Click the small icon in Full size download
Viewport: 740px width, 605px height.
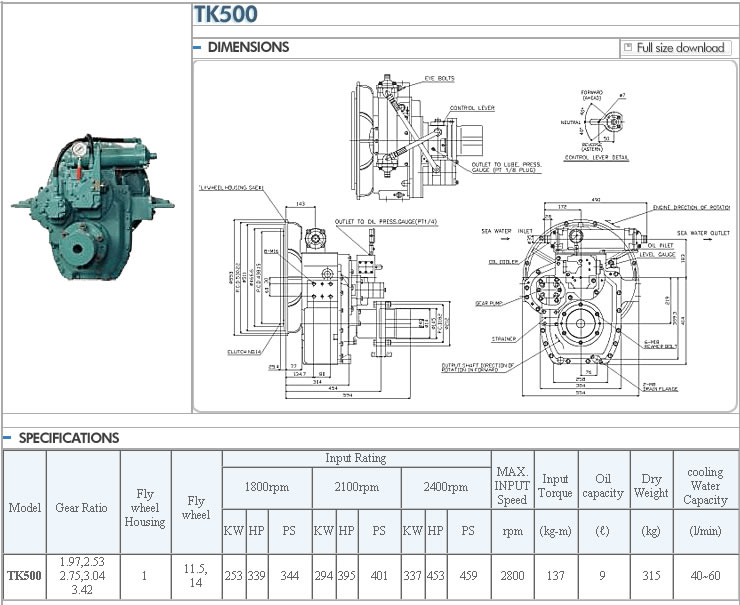point(628,47)
